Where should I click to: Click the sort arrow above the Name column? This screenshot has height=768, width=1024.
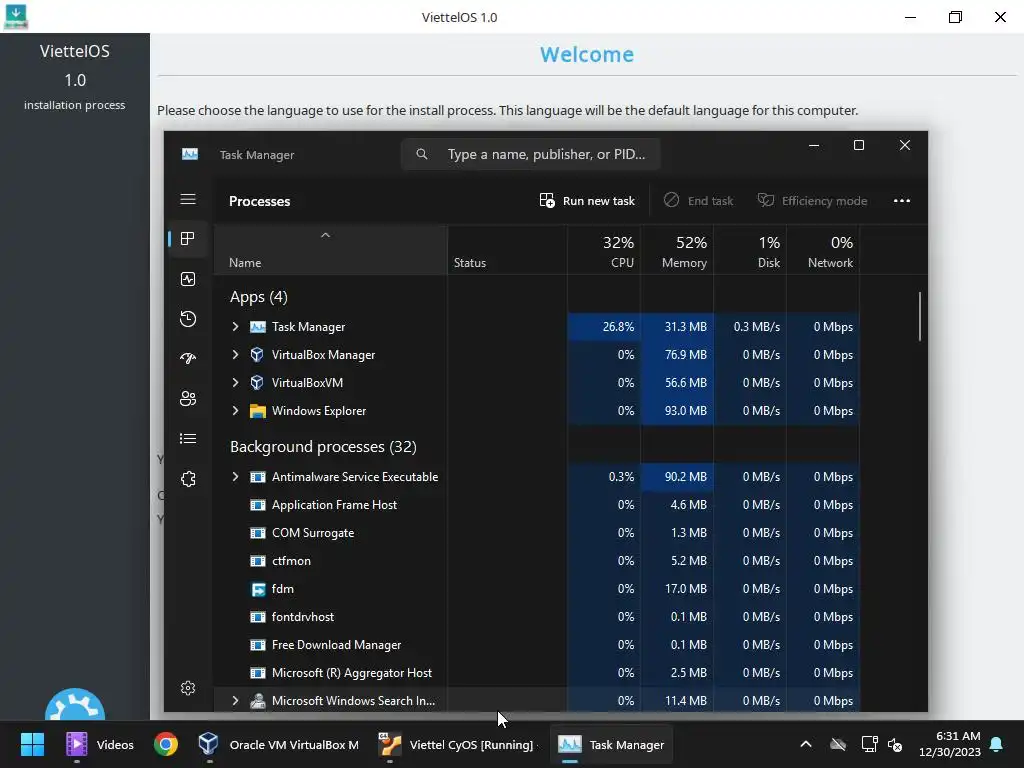click(325, 235)
